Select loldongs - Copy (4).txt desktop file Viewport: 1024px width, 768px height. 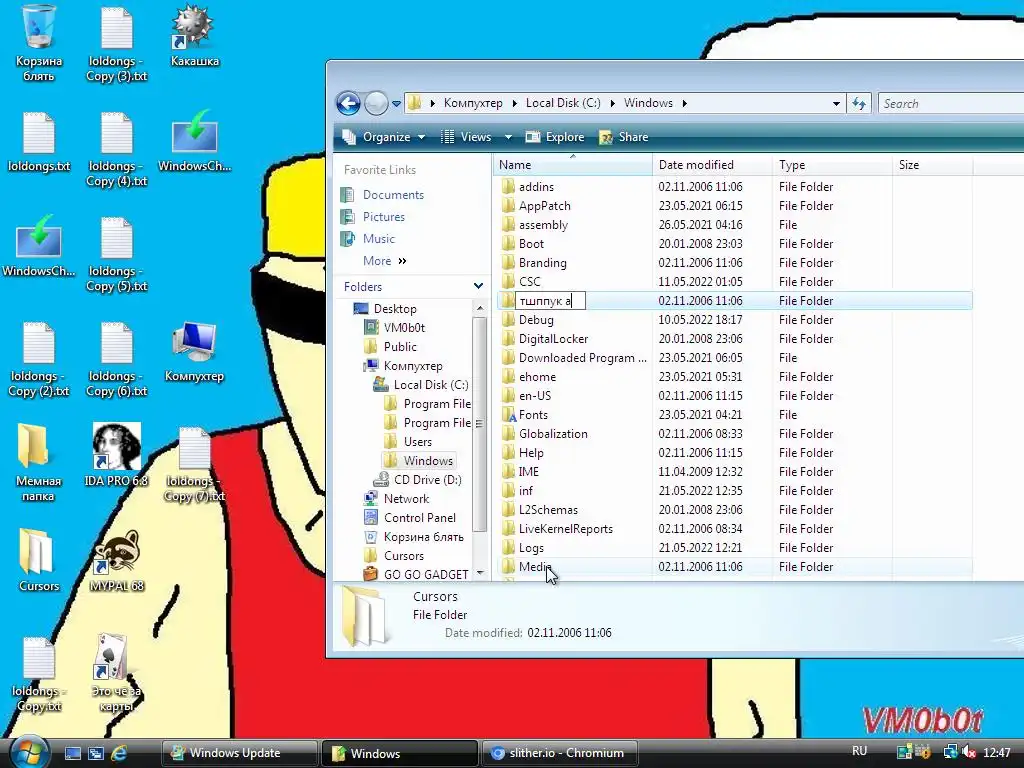(x=117, y=149)
